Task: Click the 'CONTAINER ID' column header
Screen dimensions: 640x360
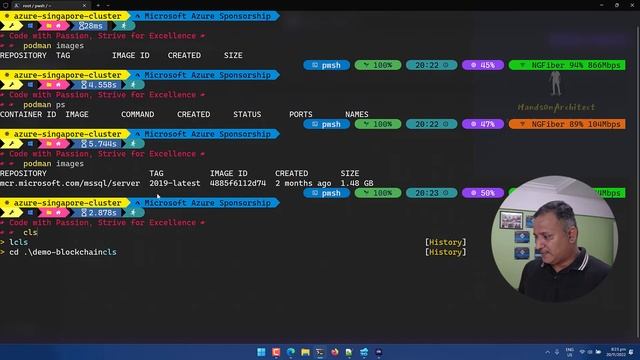Action: pos(28,114)
